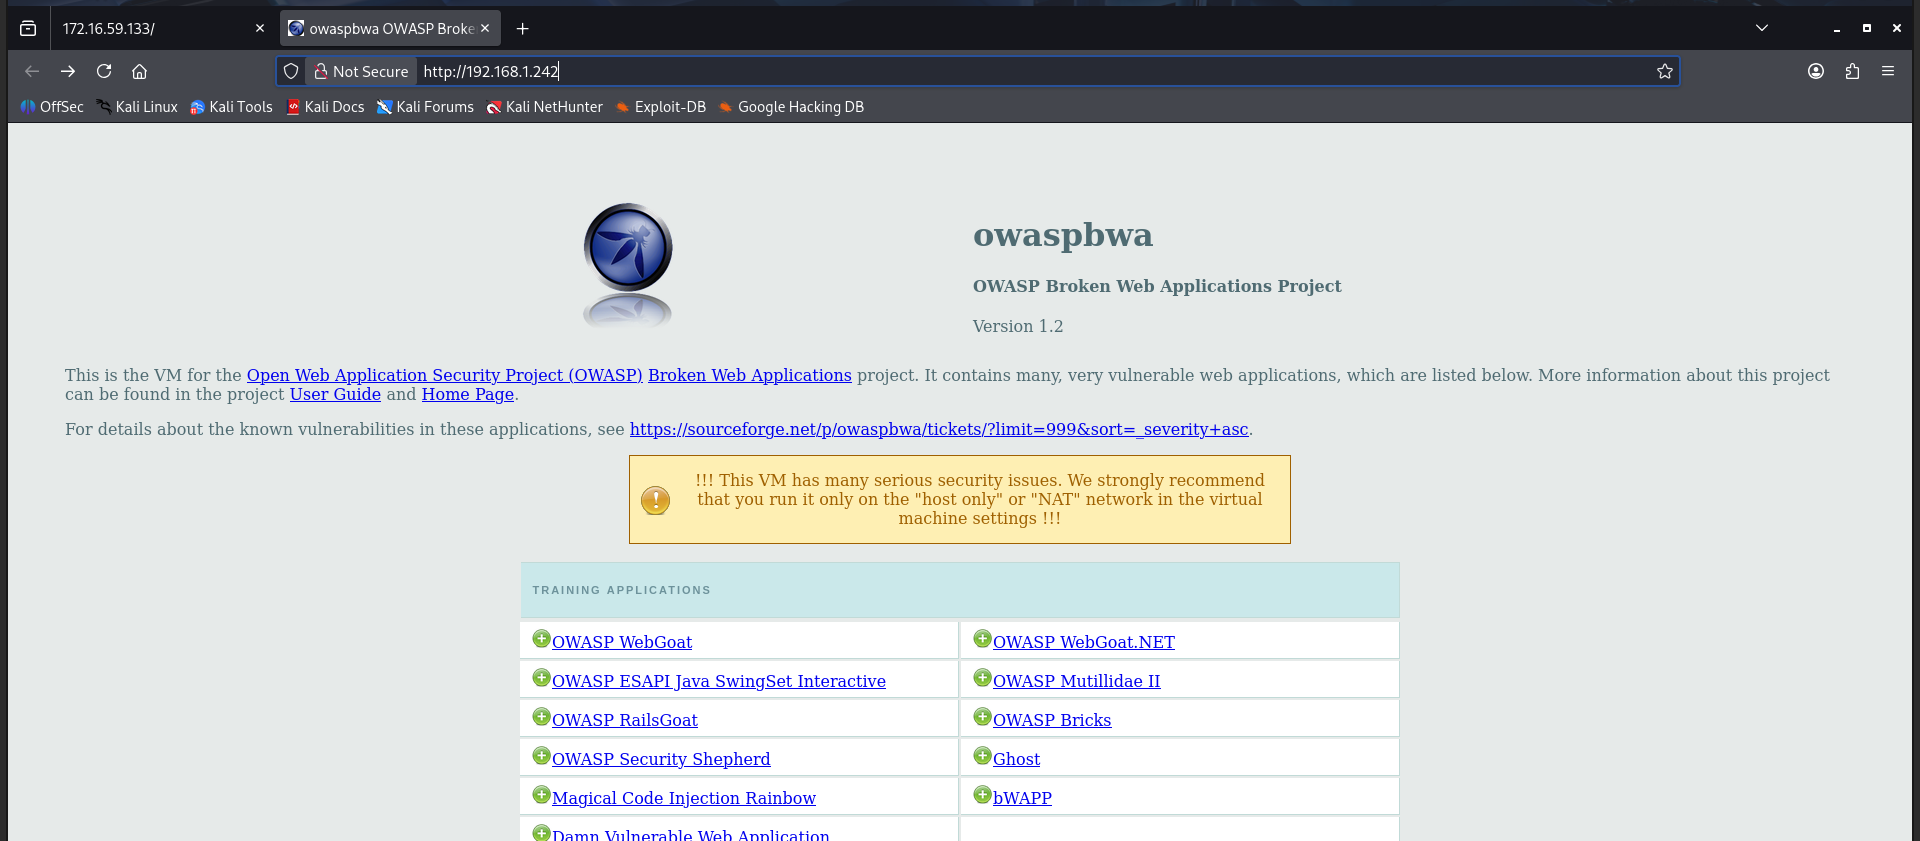Go forward with the forward arrow
1920x841 pixels.
click(68, 71)
